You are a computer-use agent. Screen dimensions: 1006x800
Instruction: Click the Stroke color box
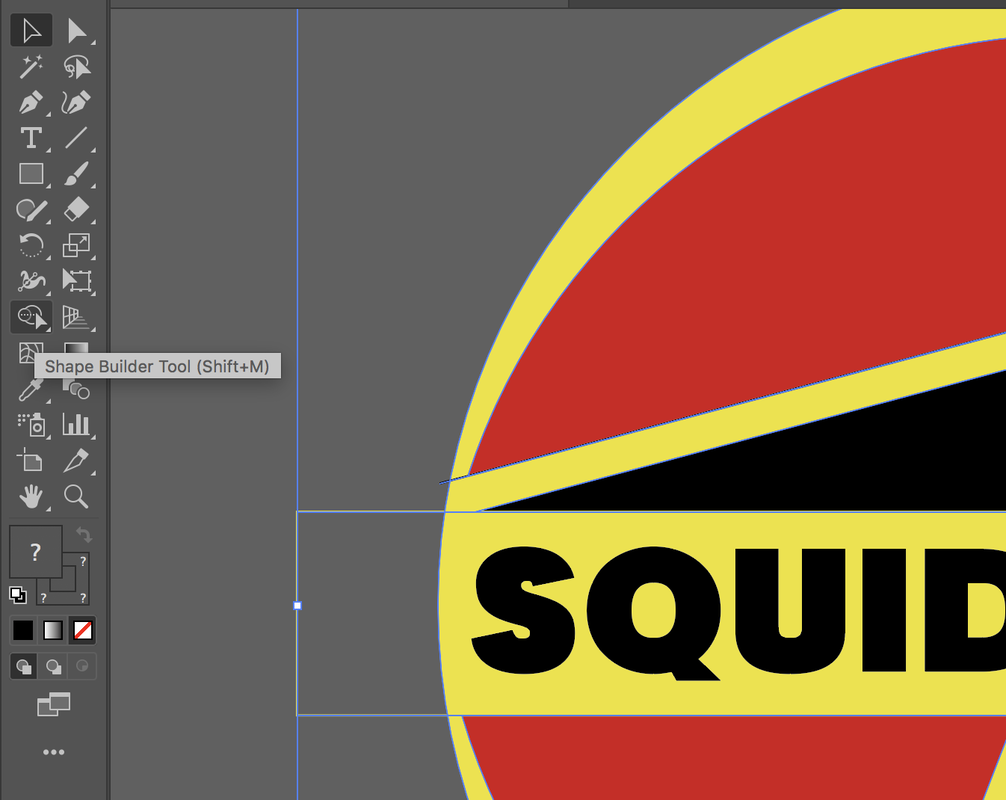point(76,590)
